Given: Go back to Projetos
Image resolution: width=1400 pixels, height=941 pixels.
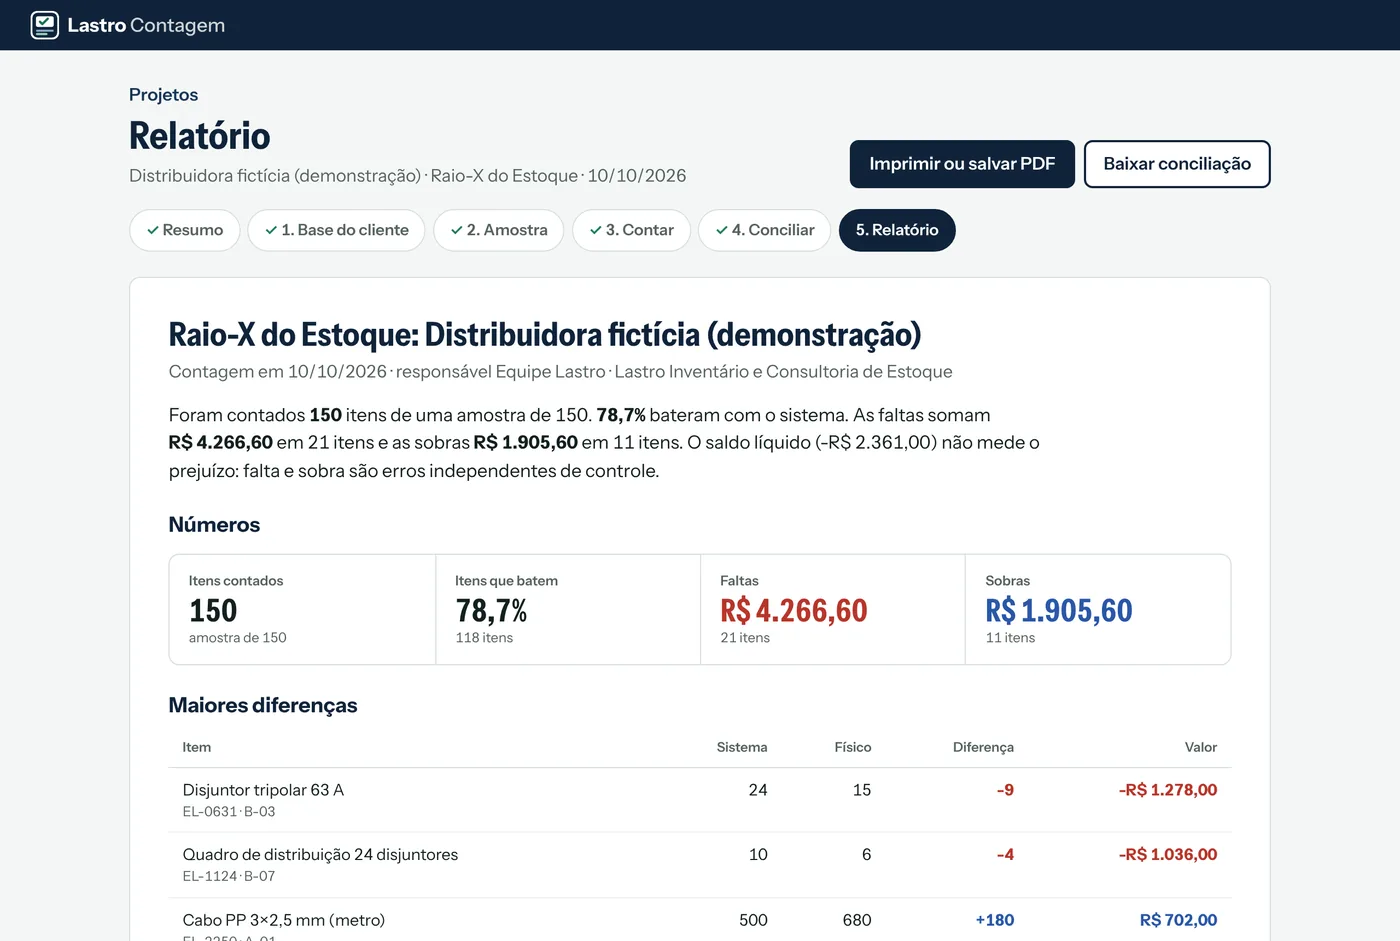Looking at the screenshot, I should (163, 95).
